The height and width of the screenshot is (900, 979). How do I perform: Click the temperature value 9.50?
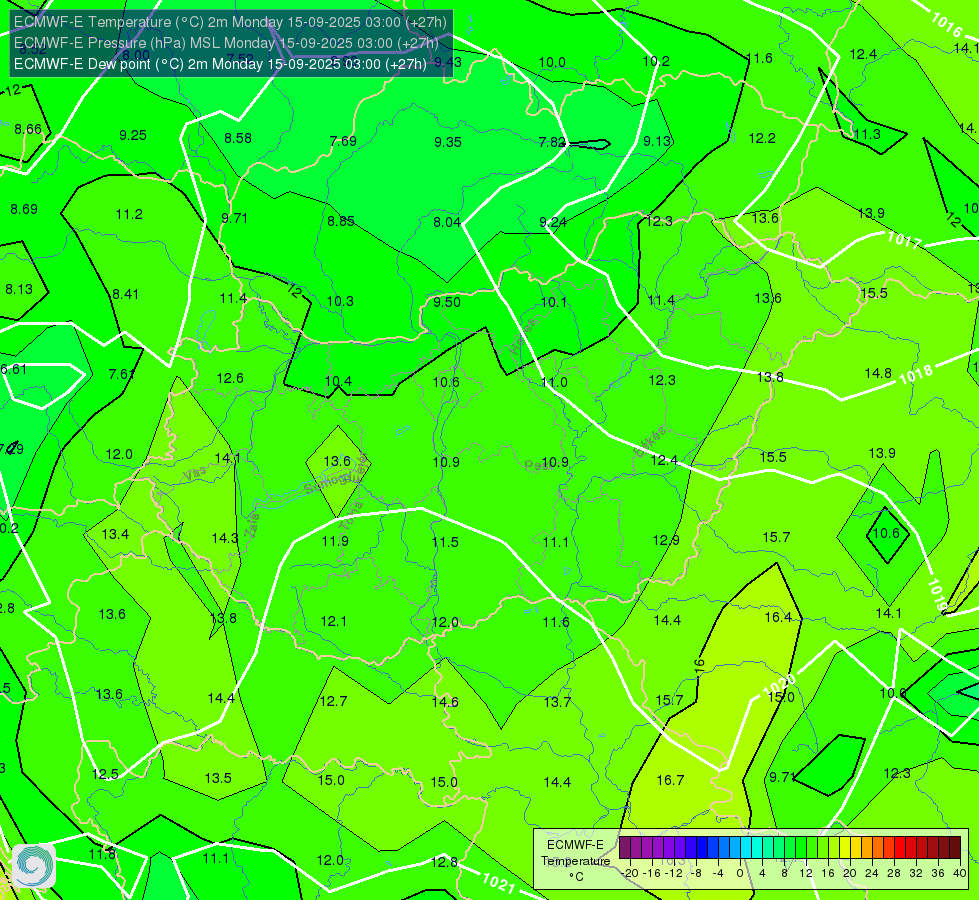[447, 302]
